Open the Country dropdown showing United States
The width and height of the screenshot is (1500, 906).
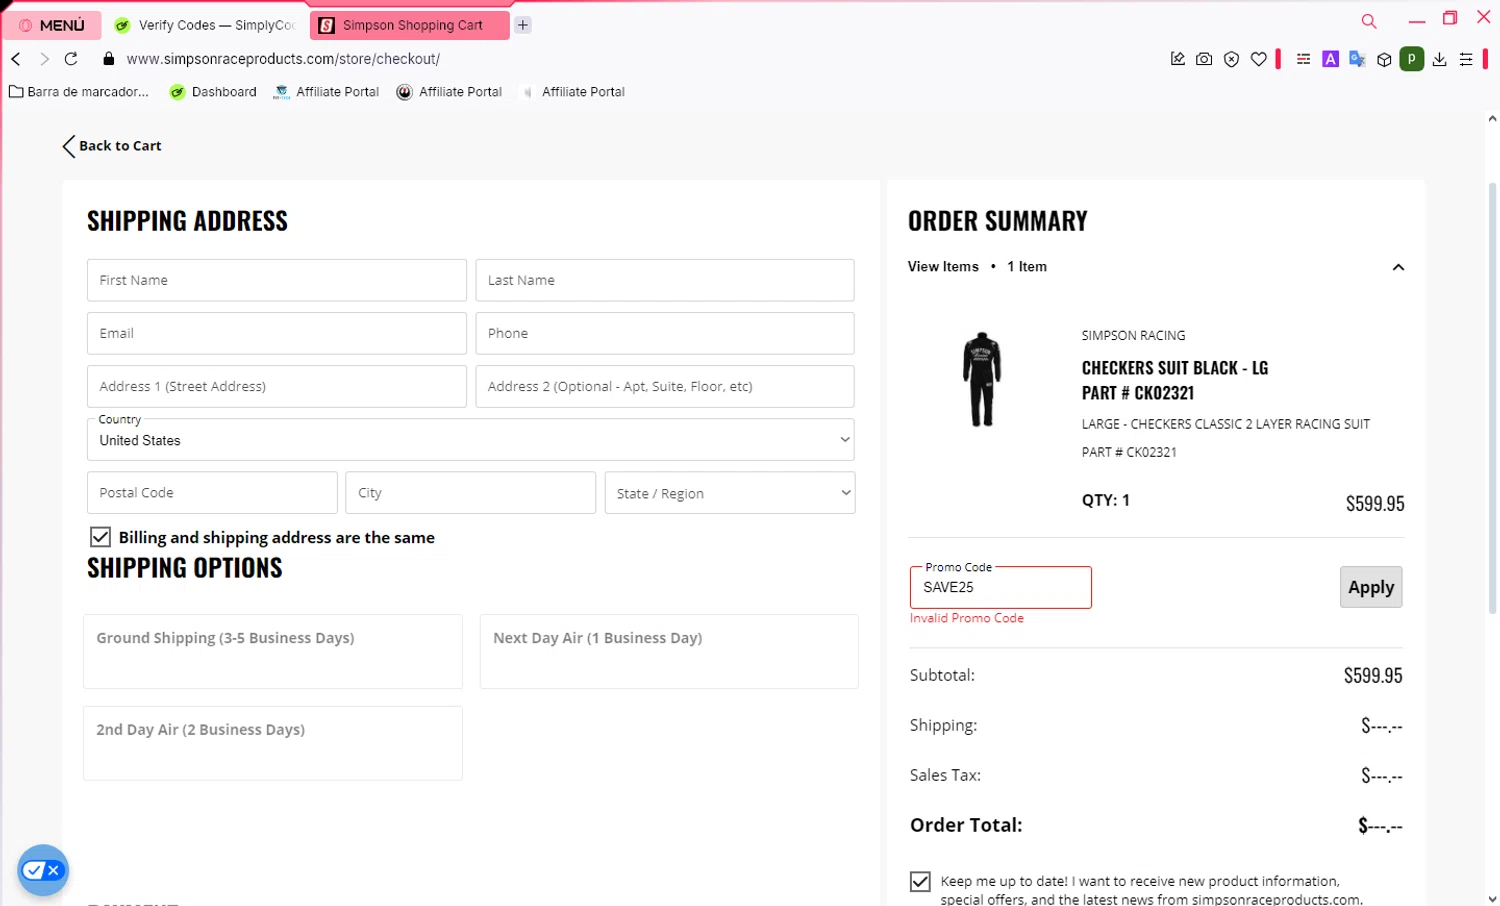(x=471, y=440)
